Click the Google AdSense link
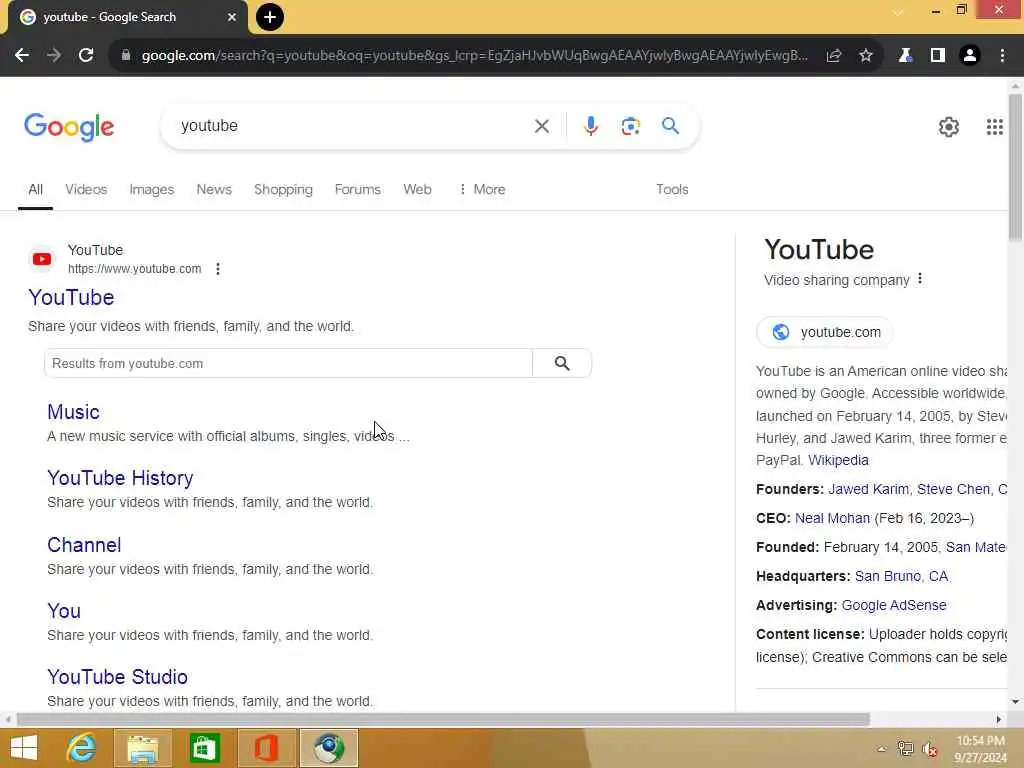This screenshot has height=768, width=1024. click(894, 605)
